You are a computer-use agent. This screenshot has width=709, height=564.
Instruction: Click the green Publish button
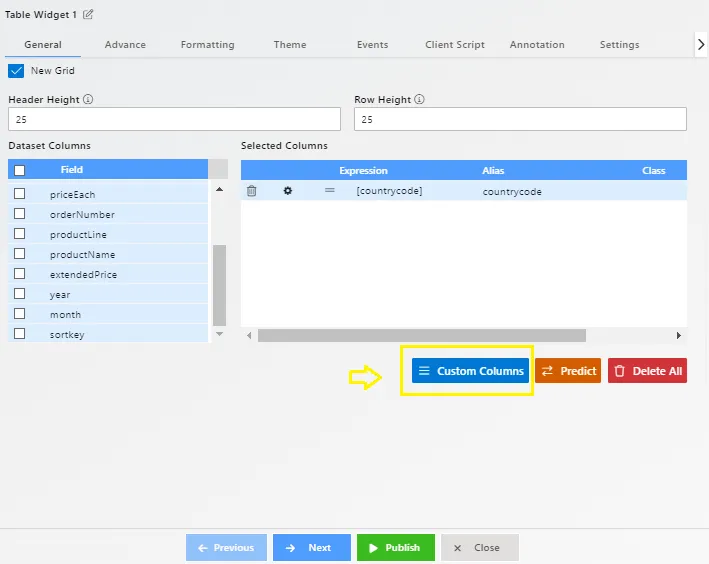pos(396,548)
